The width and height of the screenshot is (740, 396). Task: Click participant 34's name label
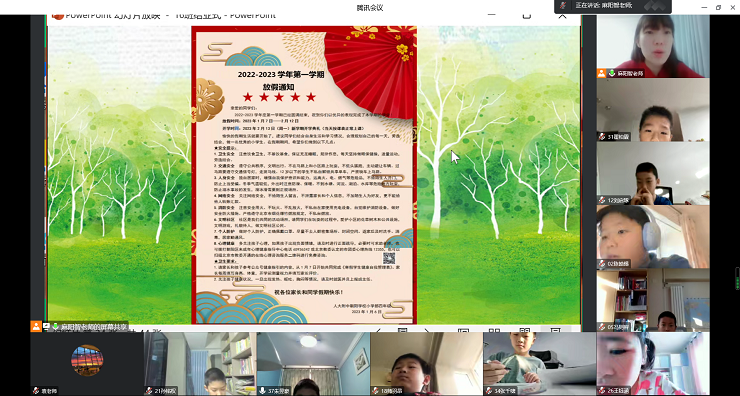tap(505, 391)
